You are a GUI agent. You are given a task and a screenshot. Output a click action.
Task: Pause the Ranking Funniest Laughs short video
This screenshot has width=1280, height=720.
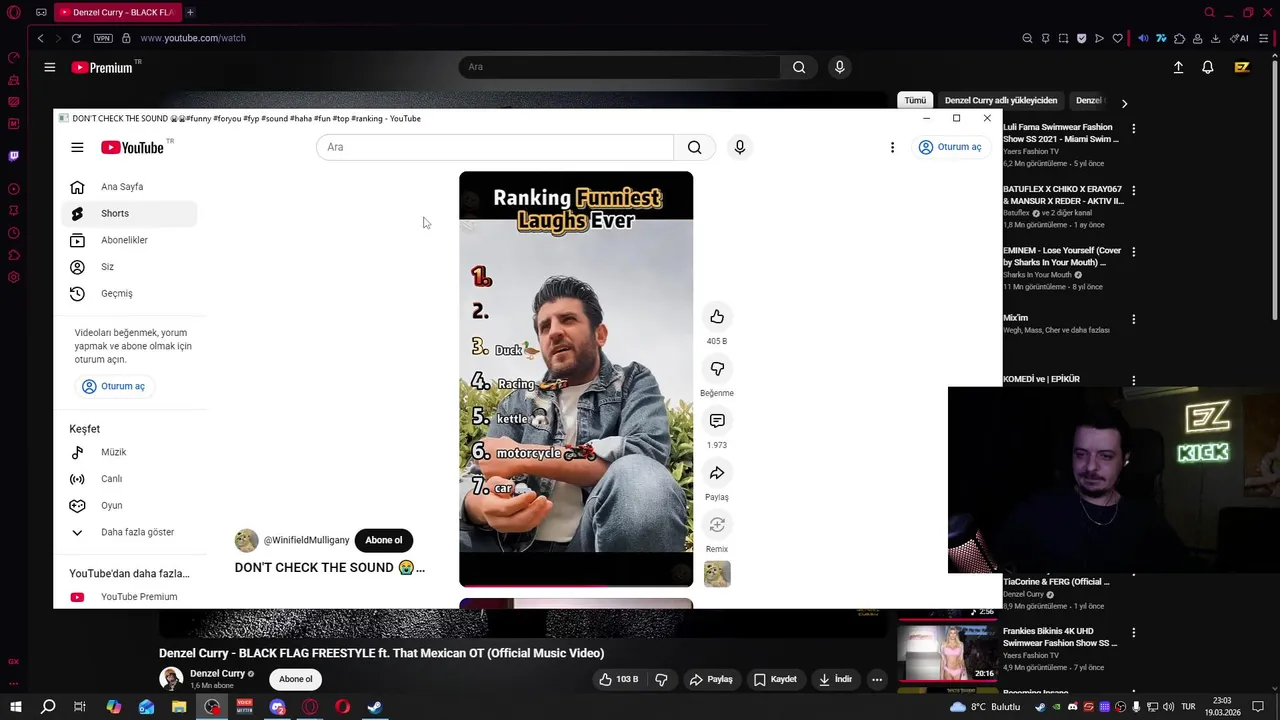pos(576,379)
